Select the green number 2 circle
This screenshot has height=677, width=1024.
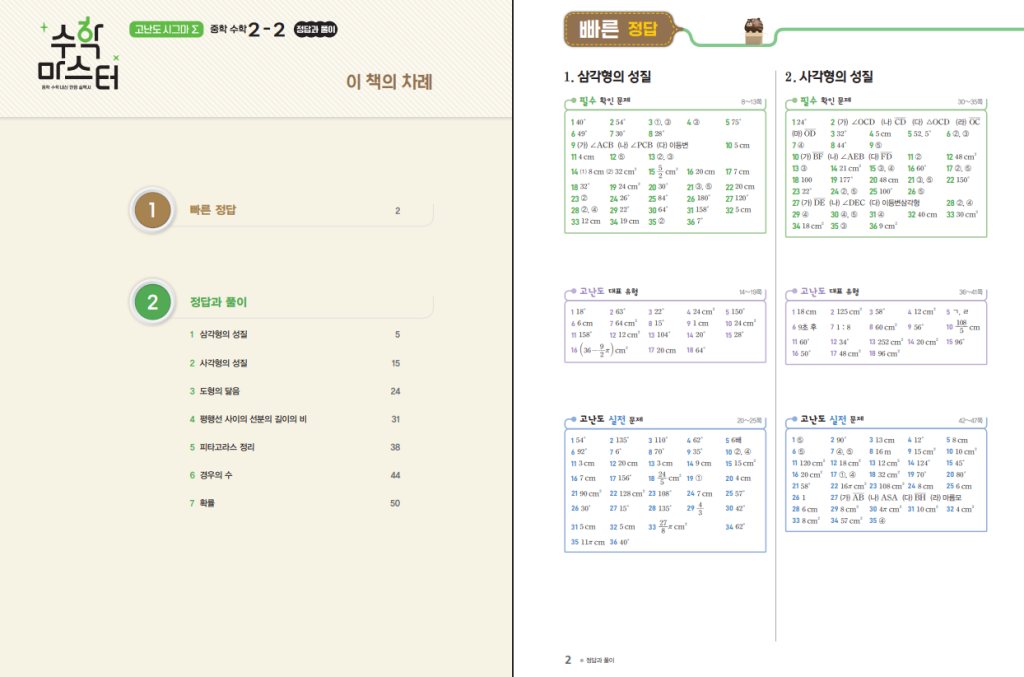point(152,302)
